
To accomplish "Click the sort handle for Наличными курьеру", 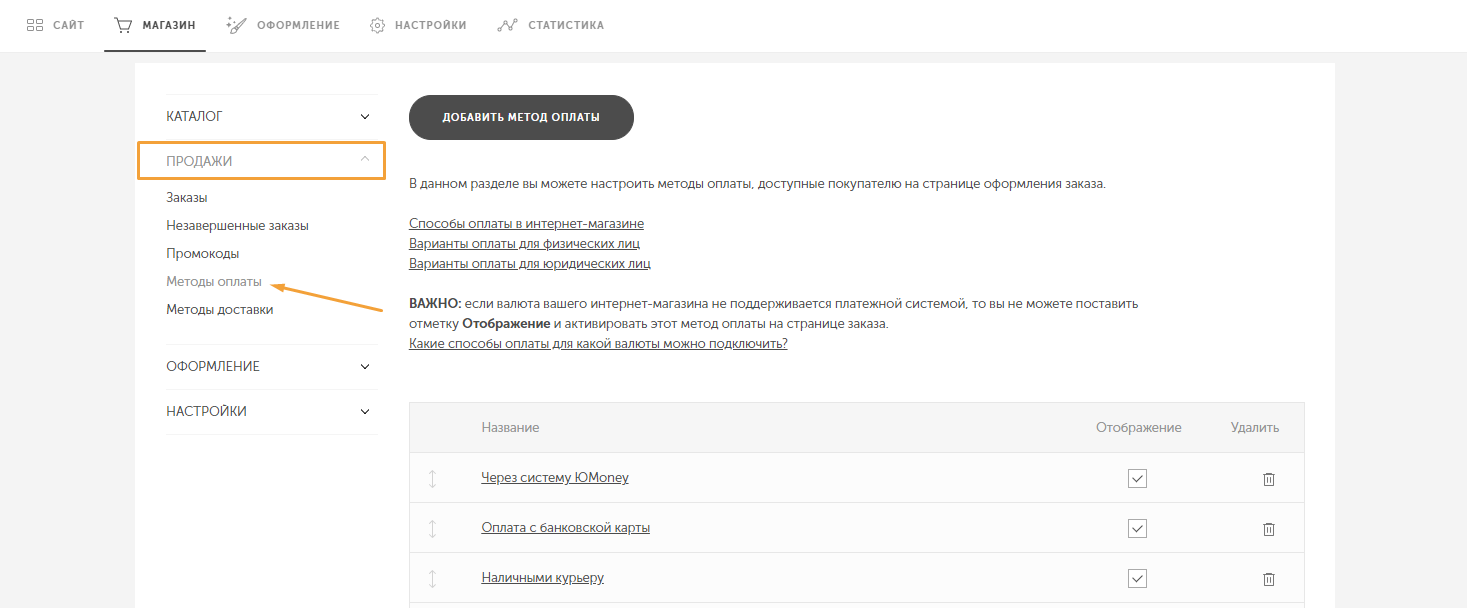I will (433, 579).
